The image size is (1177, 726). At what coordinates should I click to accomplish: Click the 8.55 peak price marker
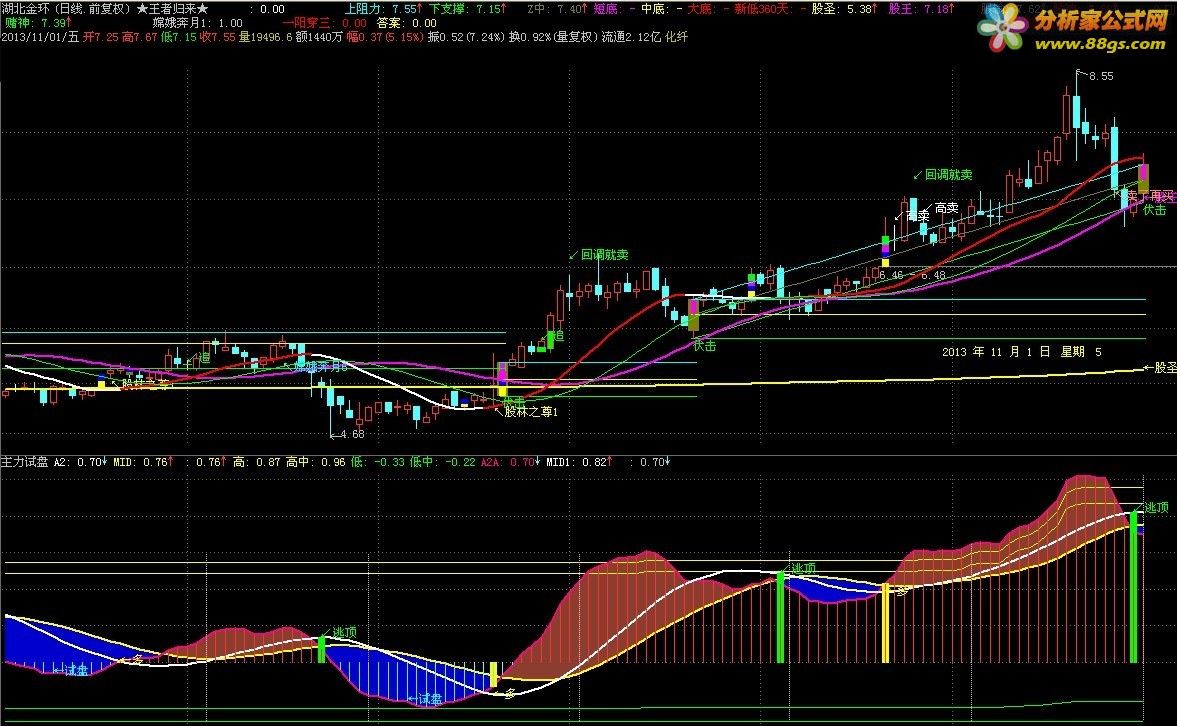[1101, 76]
